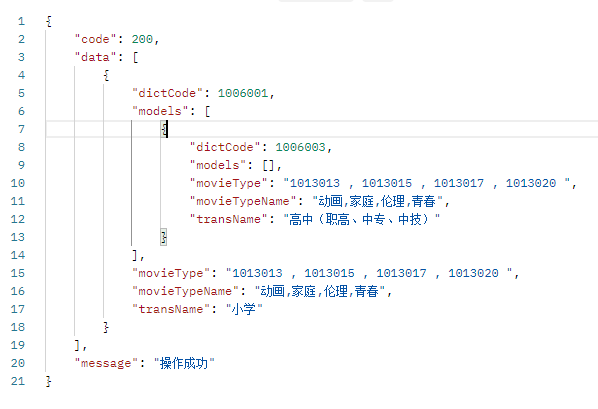The image size is (598, 409).
Task: Click the value 200 on line 2
Action: 142,39
